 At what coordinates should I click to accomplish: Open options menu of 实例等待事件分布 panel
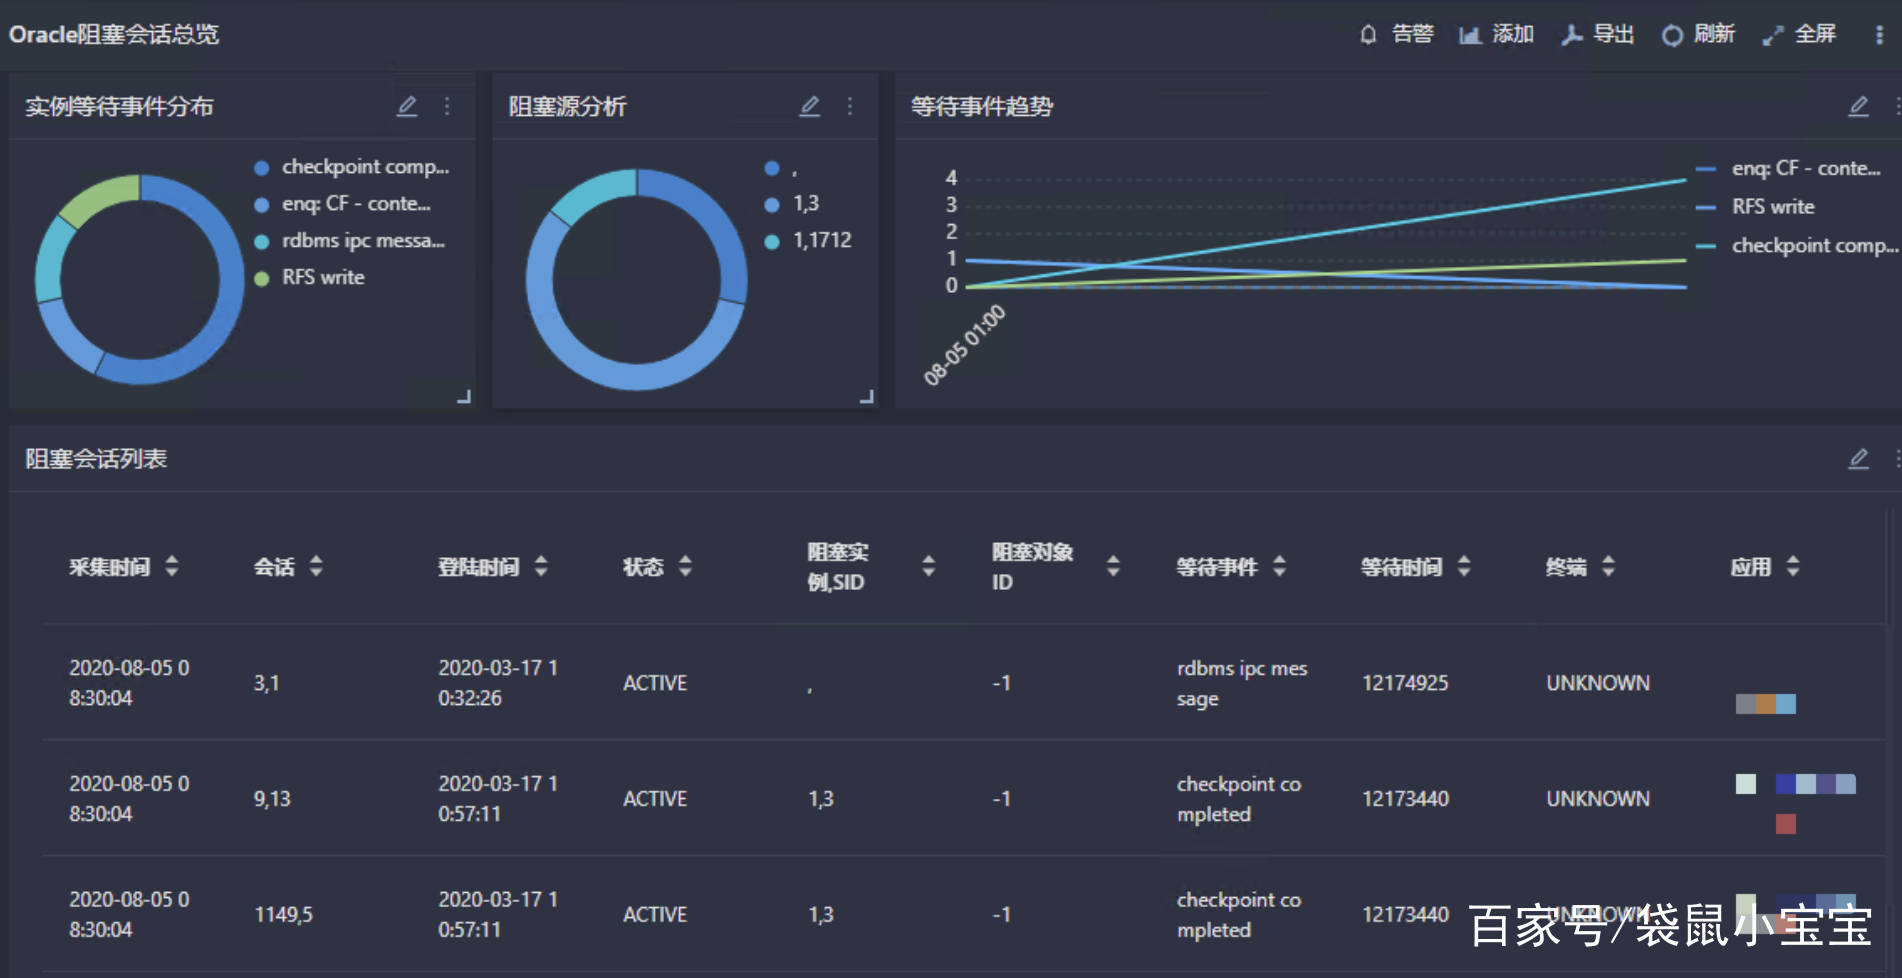(447, 106)
